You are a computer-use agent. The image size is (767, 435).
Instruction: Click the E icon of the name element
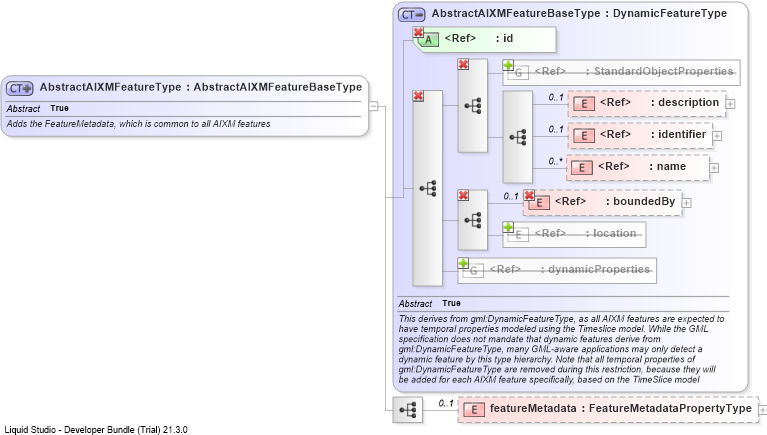pyautogui.click(x=582, y=168)
